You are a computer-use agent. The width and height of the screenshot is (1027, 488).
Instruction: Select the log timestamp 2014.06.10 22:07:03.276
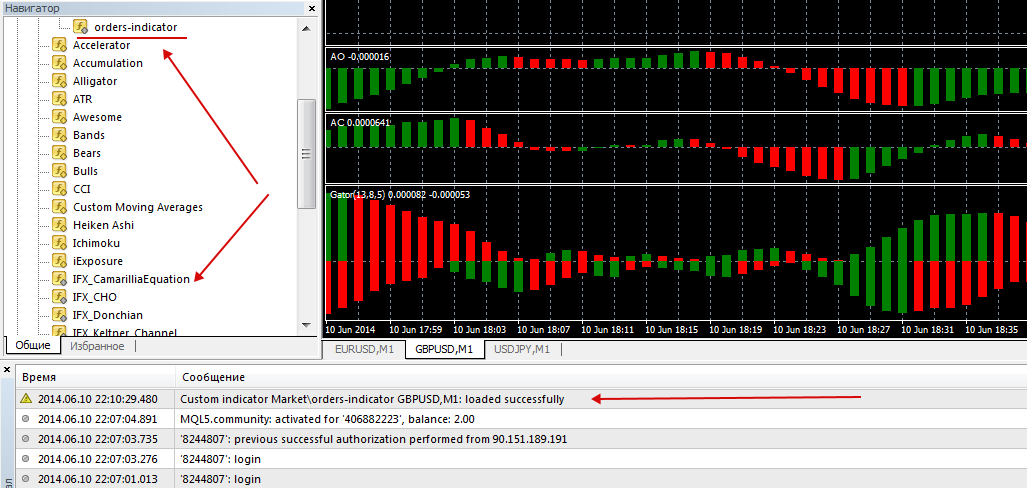click(98, 459)
